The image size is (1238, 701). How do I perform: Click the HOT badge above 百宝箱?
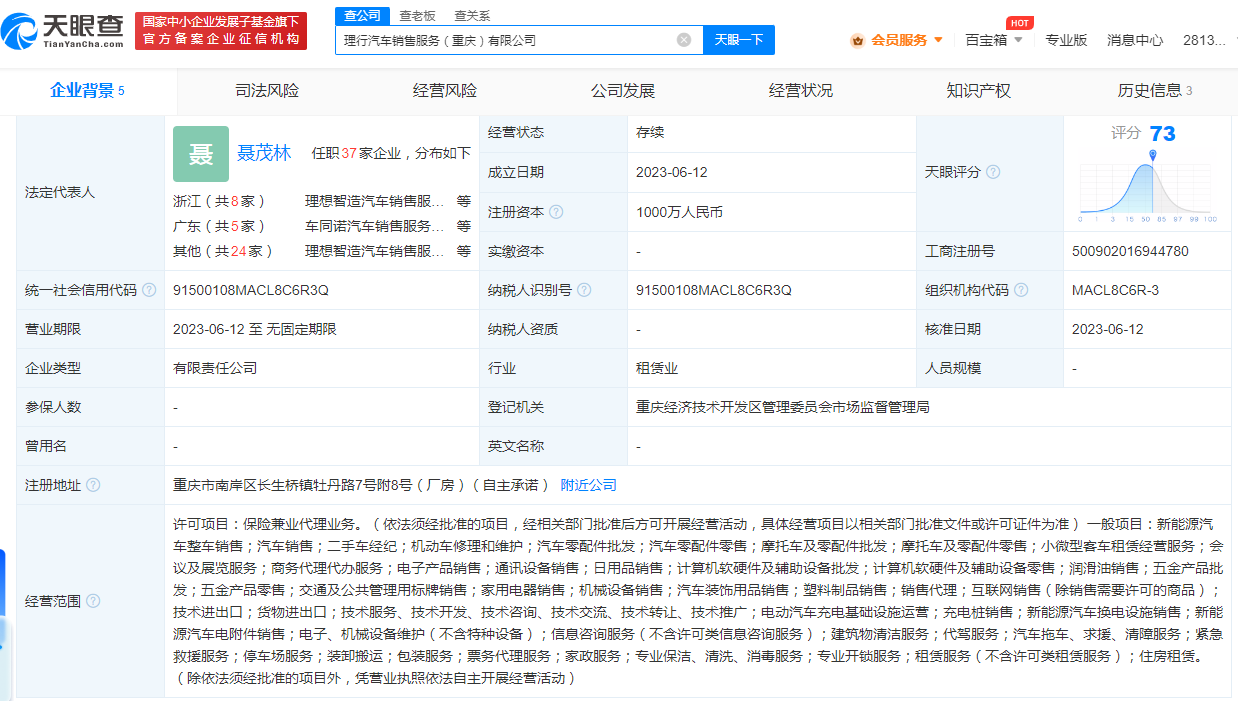(x=1020, y=23)
